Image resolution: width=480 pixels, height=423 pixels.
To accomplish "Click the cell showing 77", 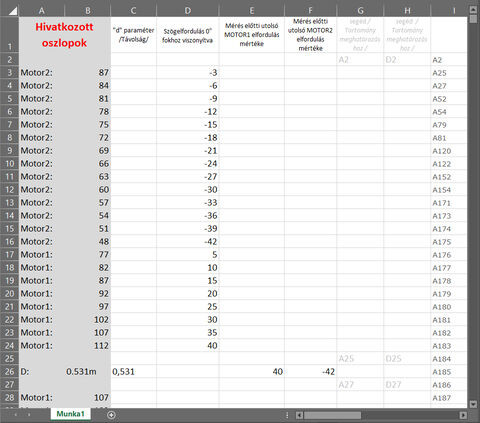I will click(88, 255).
